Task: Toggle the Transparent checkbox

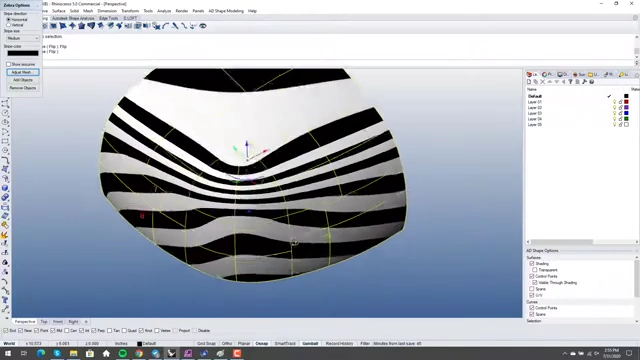Action: (x=535, y=270)
